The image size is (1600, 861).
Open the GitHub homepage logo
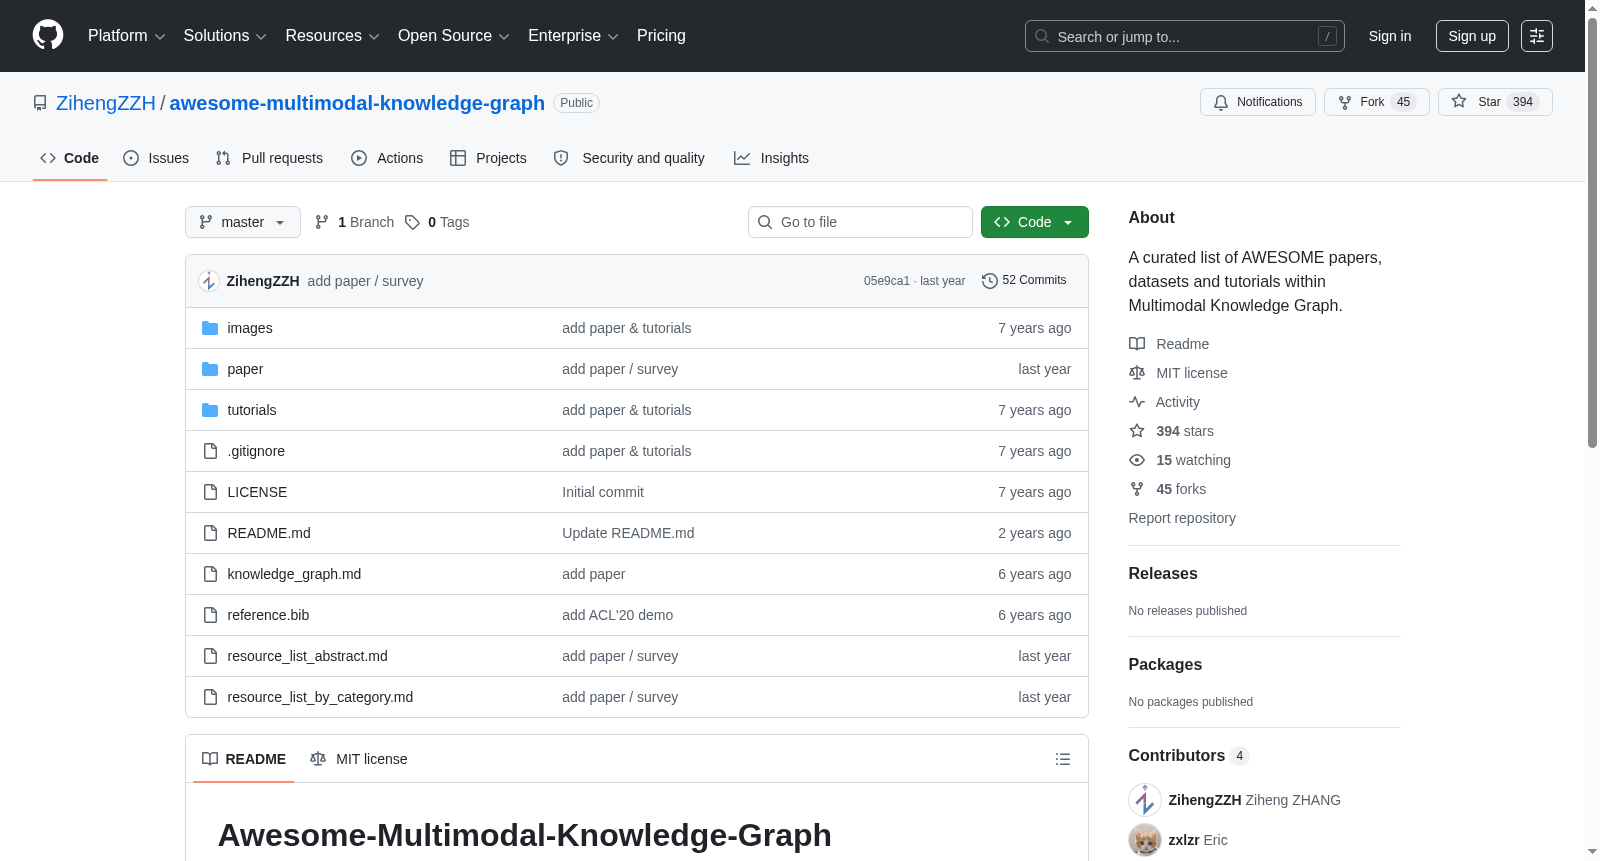[x=48, y=35]
